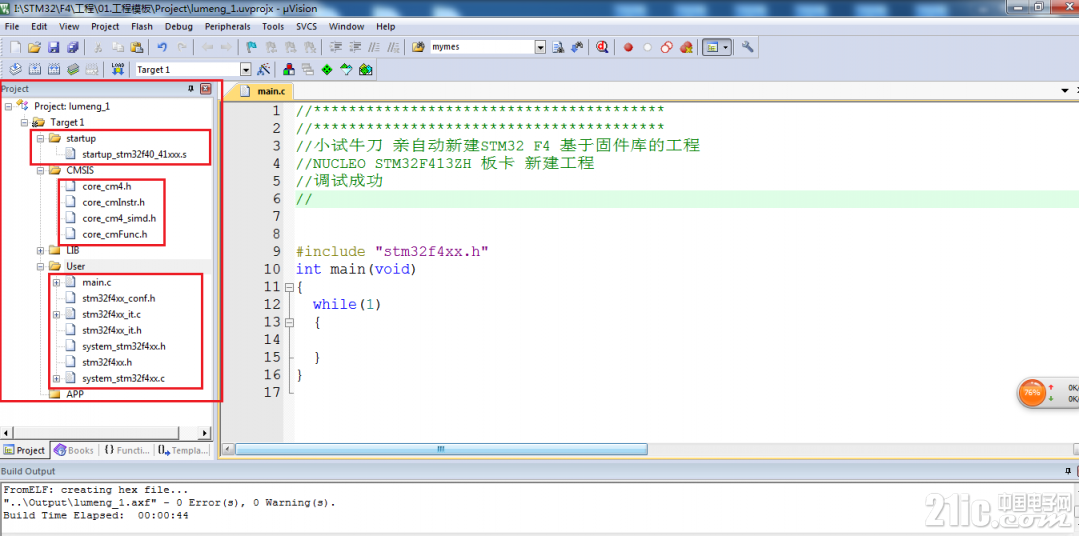Click into the mymes search field
The height and width of the screenshot is (536, 1079).
(480, 47)
